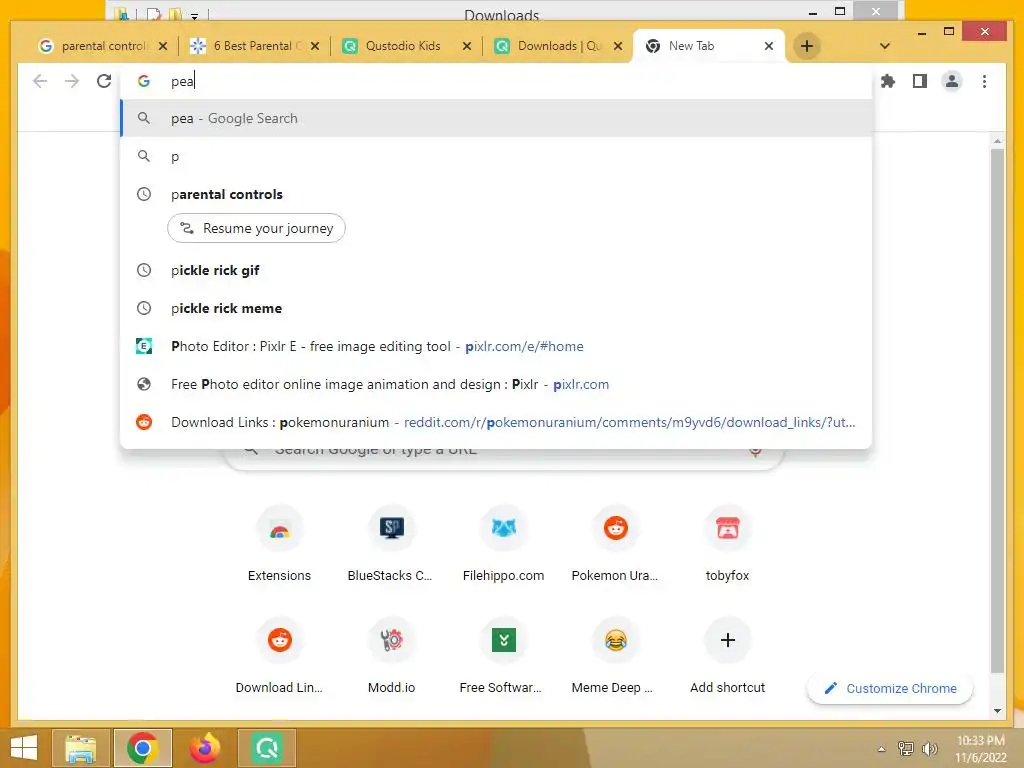Screen dimensions: 1024x768
Task: Open a new tab with plus button
Action: click(x=807, y=46)
